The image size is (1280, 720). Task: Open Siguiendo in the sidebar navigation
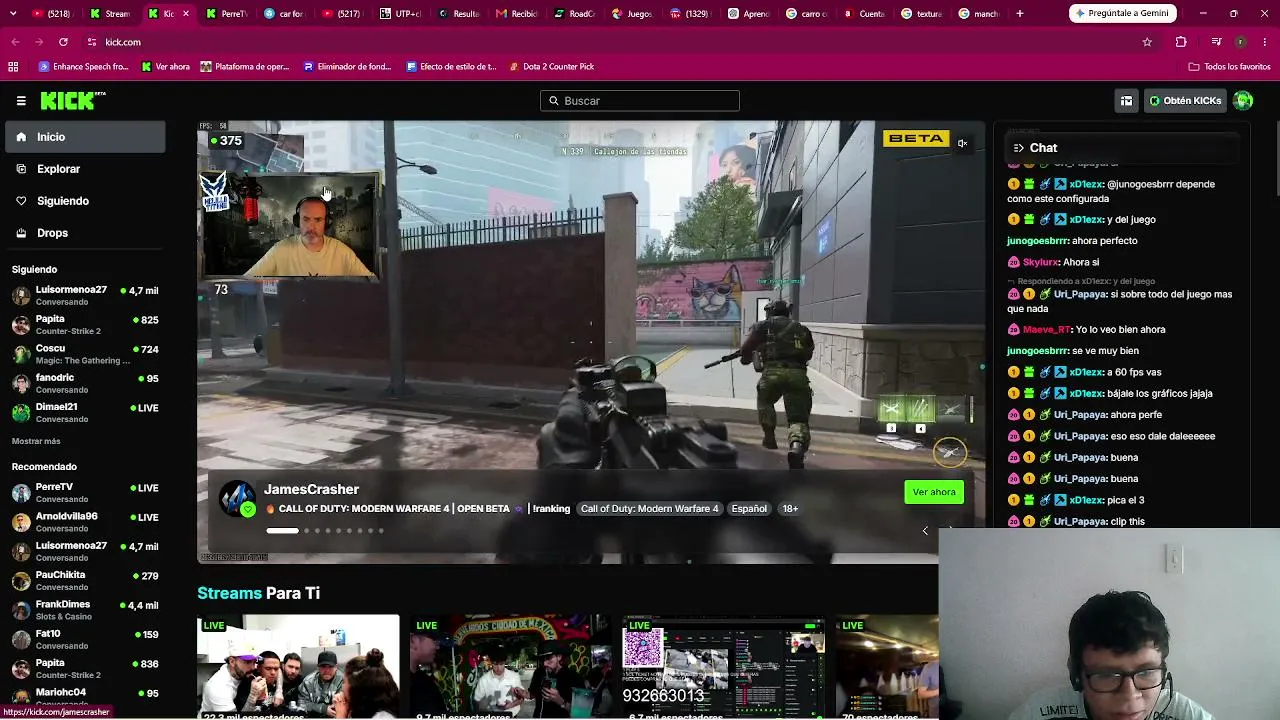pos(85,201)
